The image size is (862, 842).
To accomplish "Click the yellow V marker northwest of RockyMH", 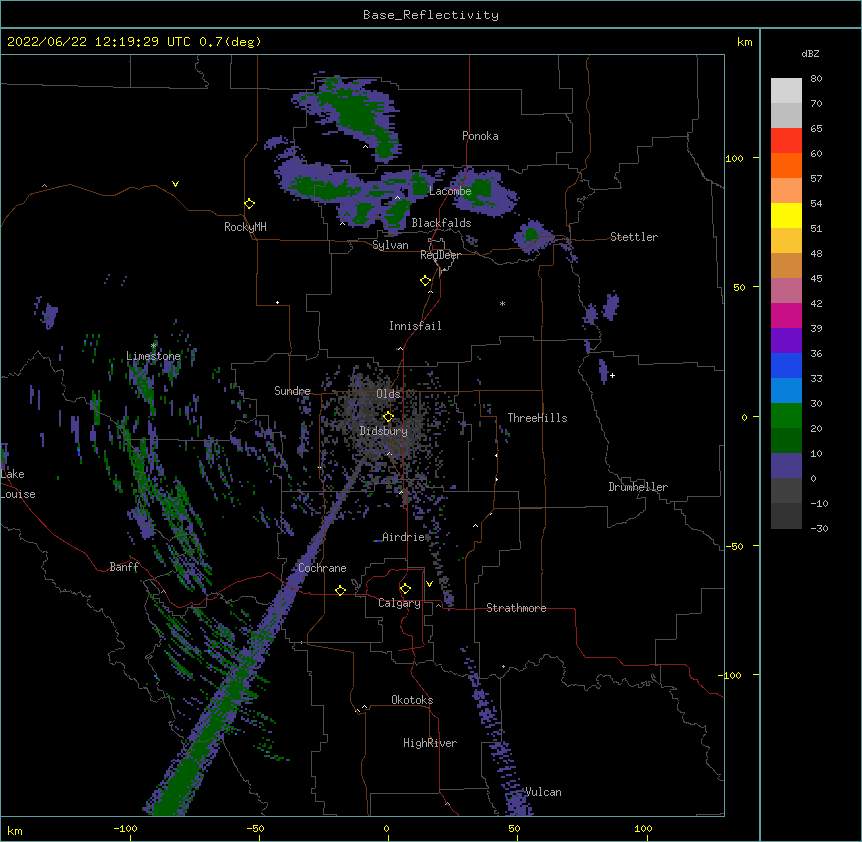I will [175, 184].
